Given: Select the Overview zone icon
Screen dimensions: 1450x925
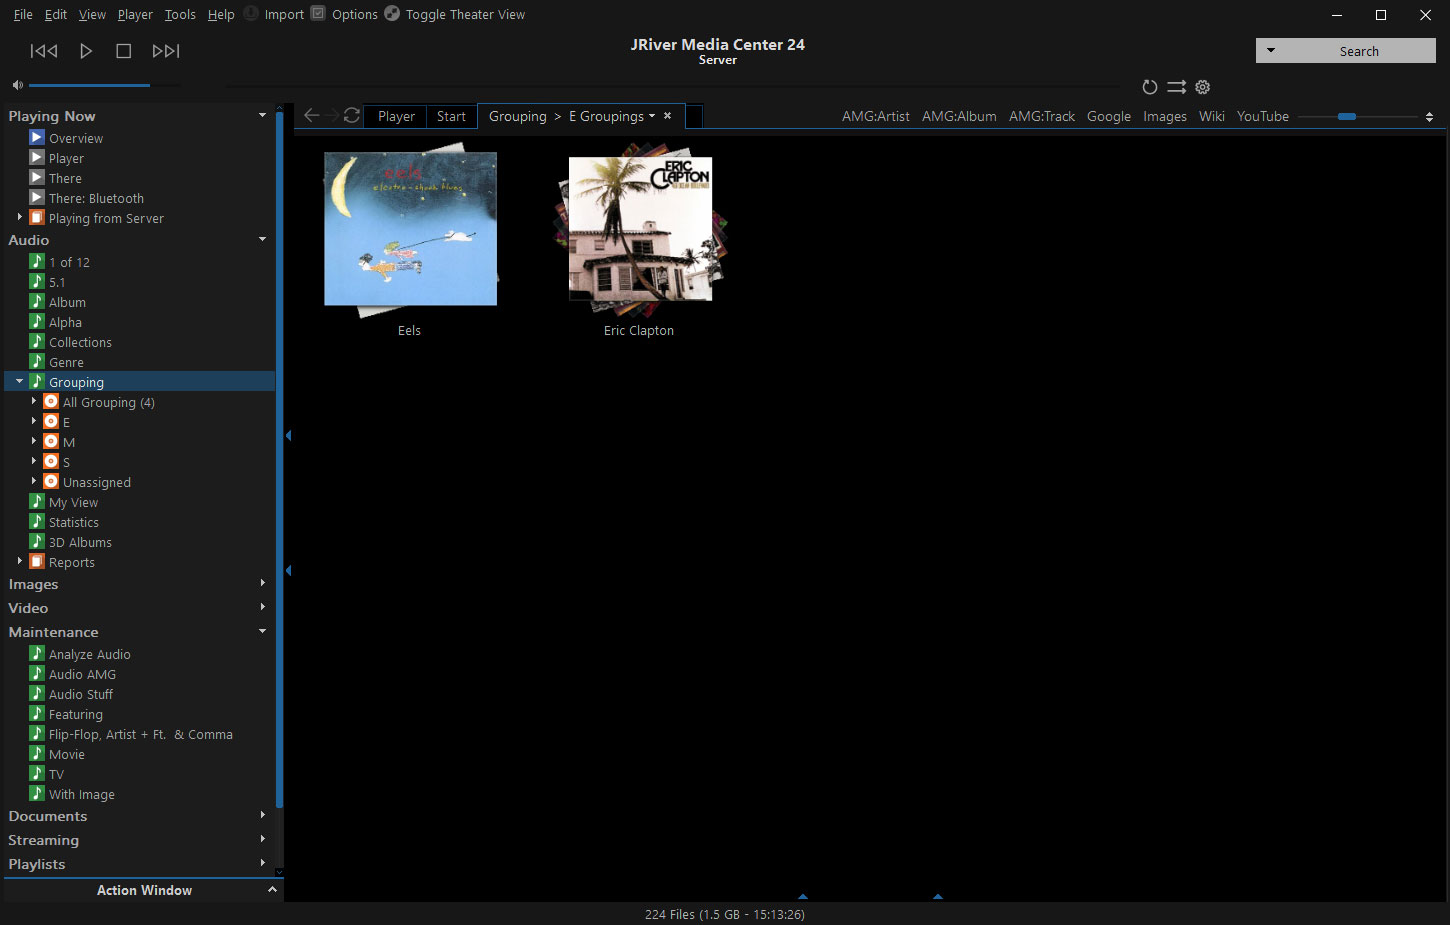Looking at the screenshot, I should coord(37,138).
